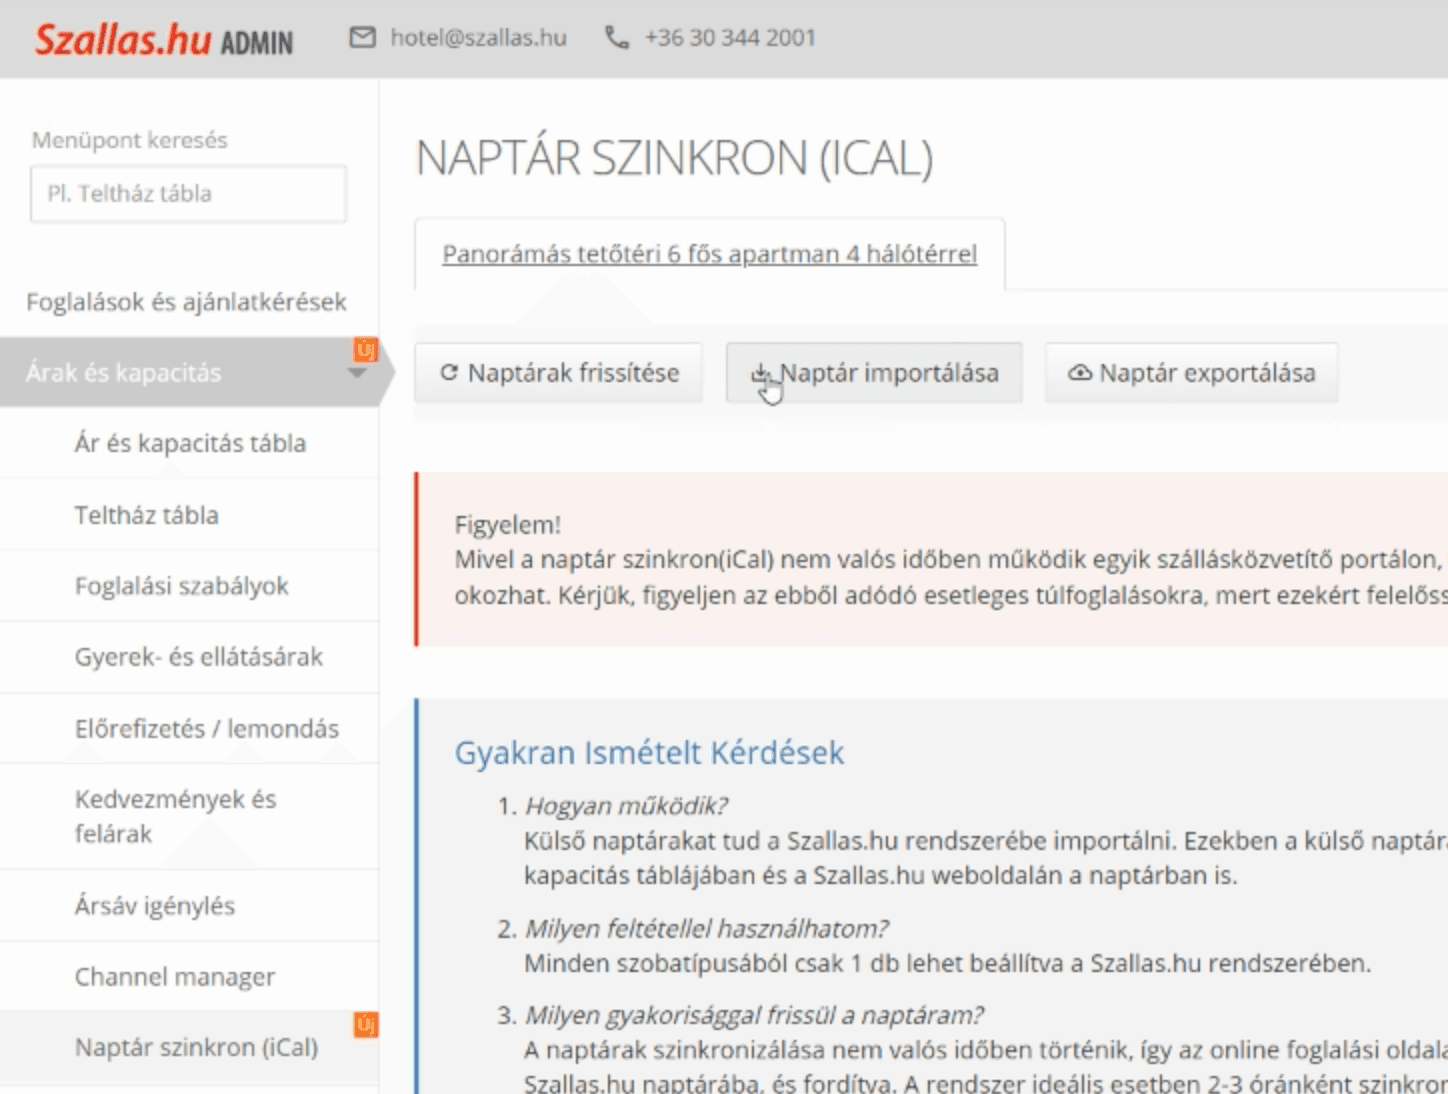This screenshot has height=1094, width=1448.
Task: Click the orange Új badge on Árak és kapacitás
Action: point(365,350)
